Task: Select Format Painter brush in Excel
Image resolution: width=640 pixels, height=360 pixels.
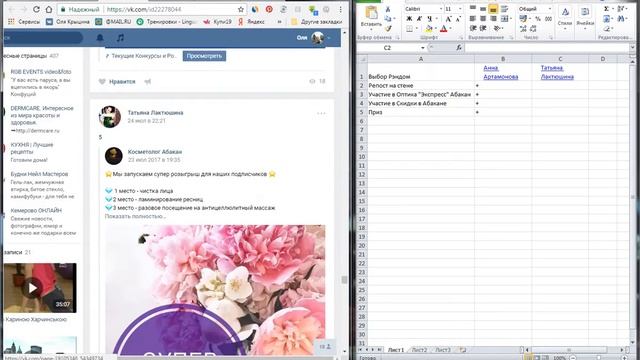Action: (x=388, y=29)
